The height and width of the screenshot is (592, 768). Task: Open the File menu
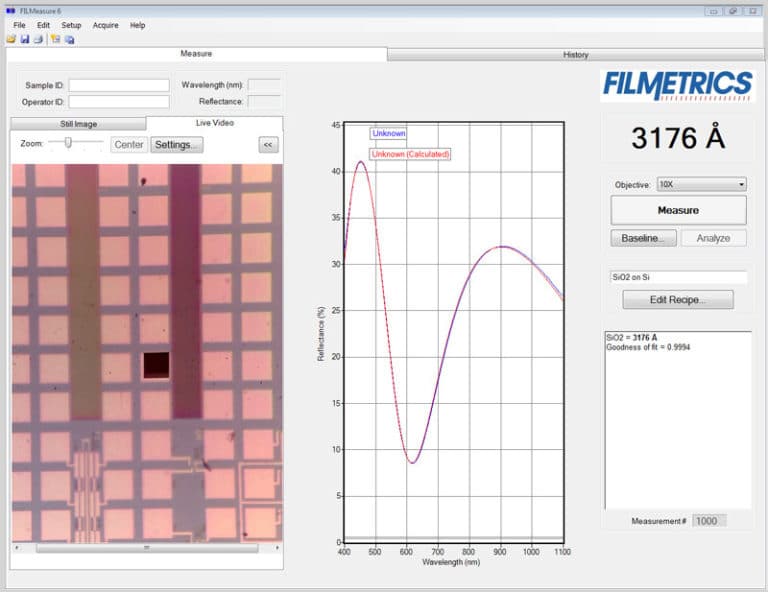tap(19, 25)
